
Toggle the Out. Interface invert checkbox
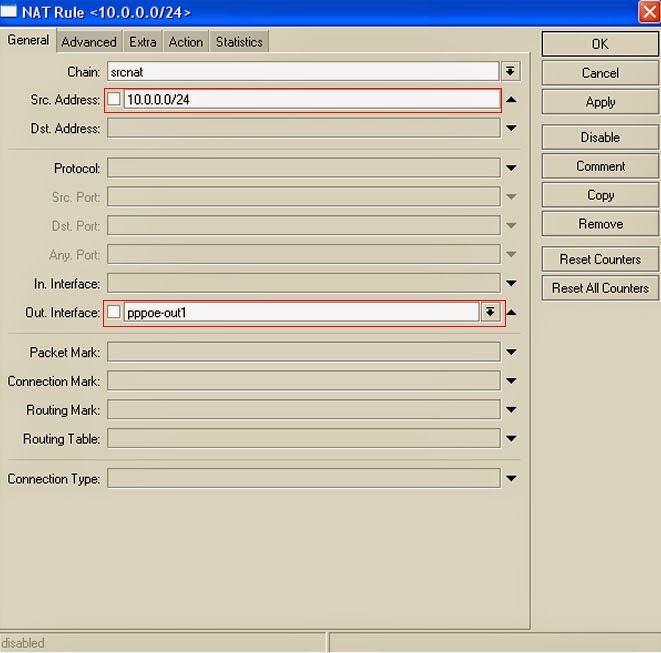(x=113, y=312)
